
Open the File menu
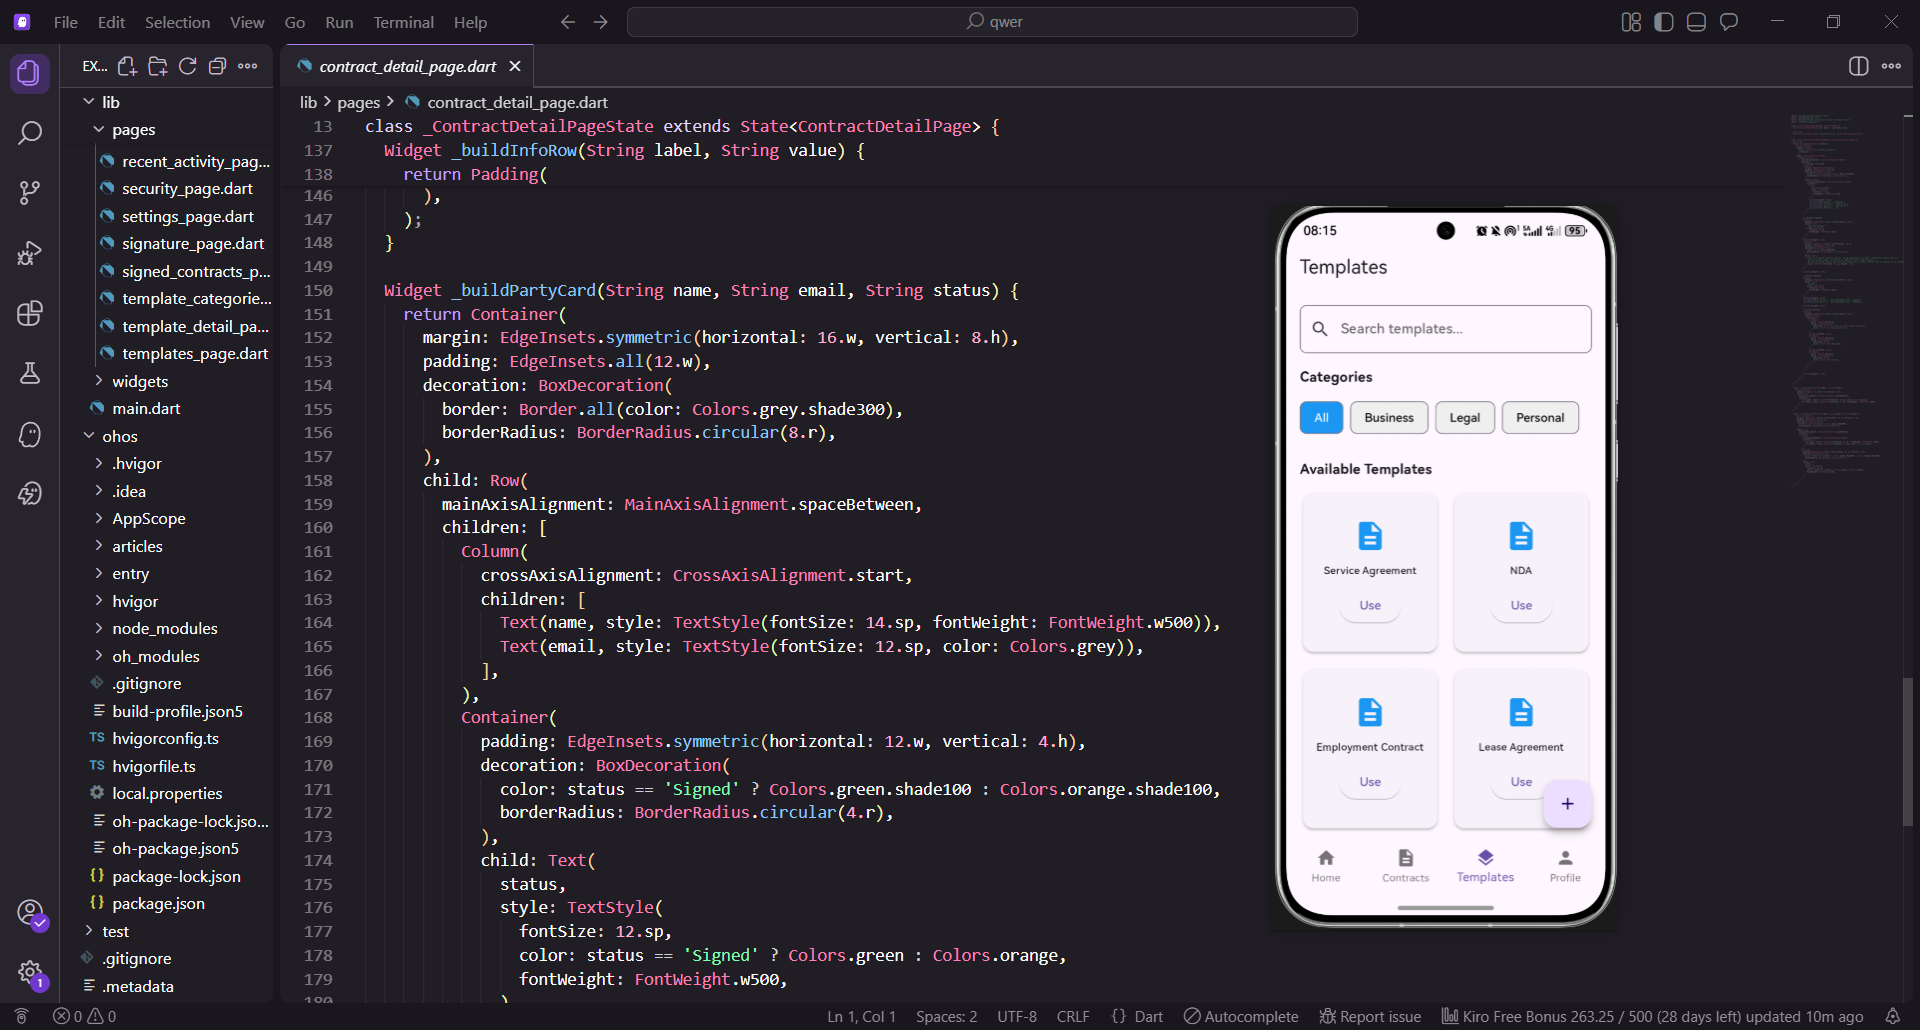coord(66,22)
